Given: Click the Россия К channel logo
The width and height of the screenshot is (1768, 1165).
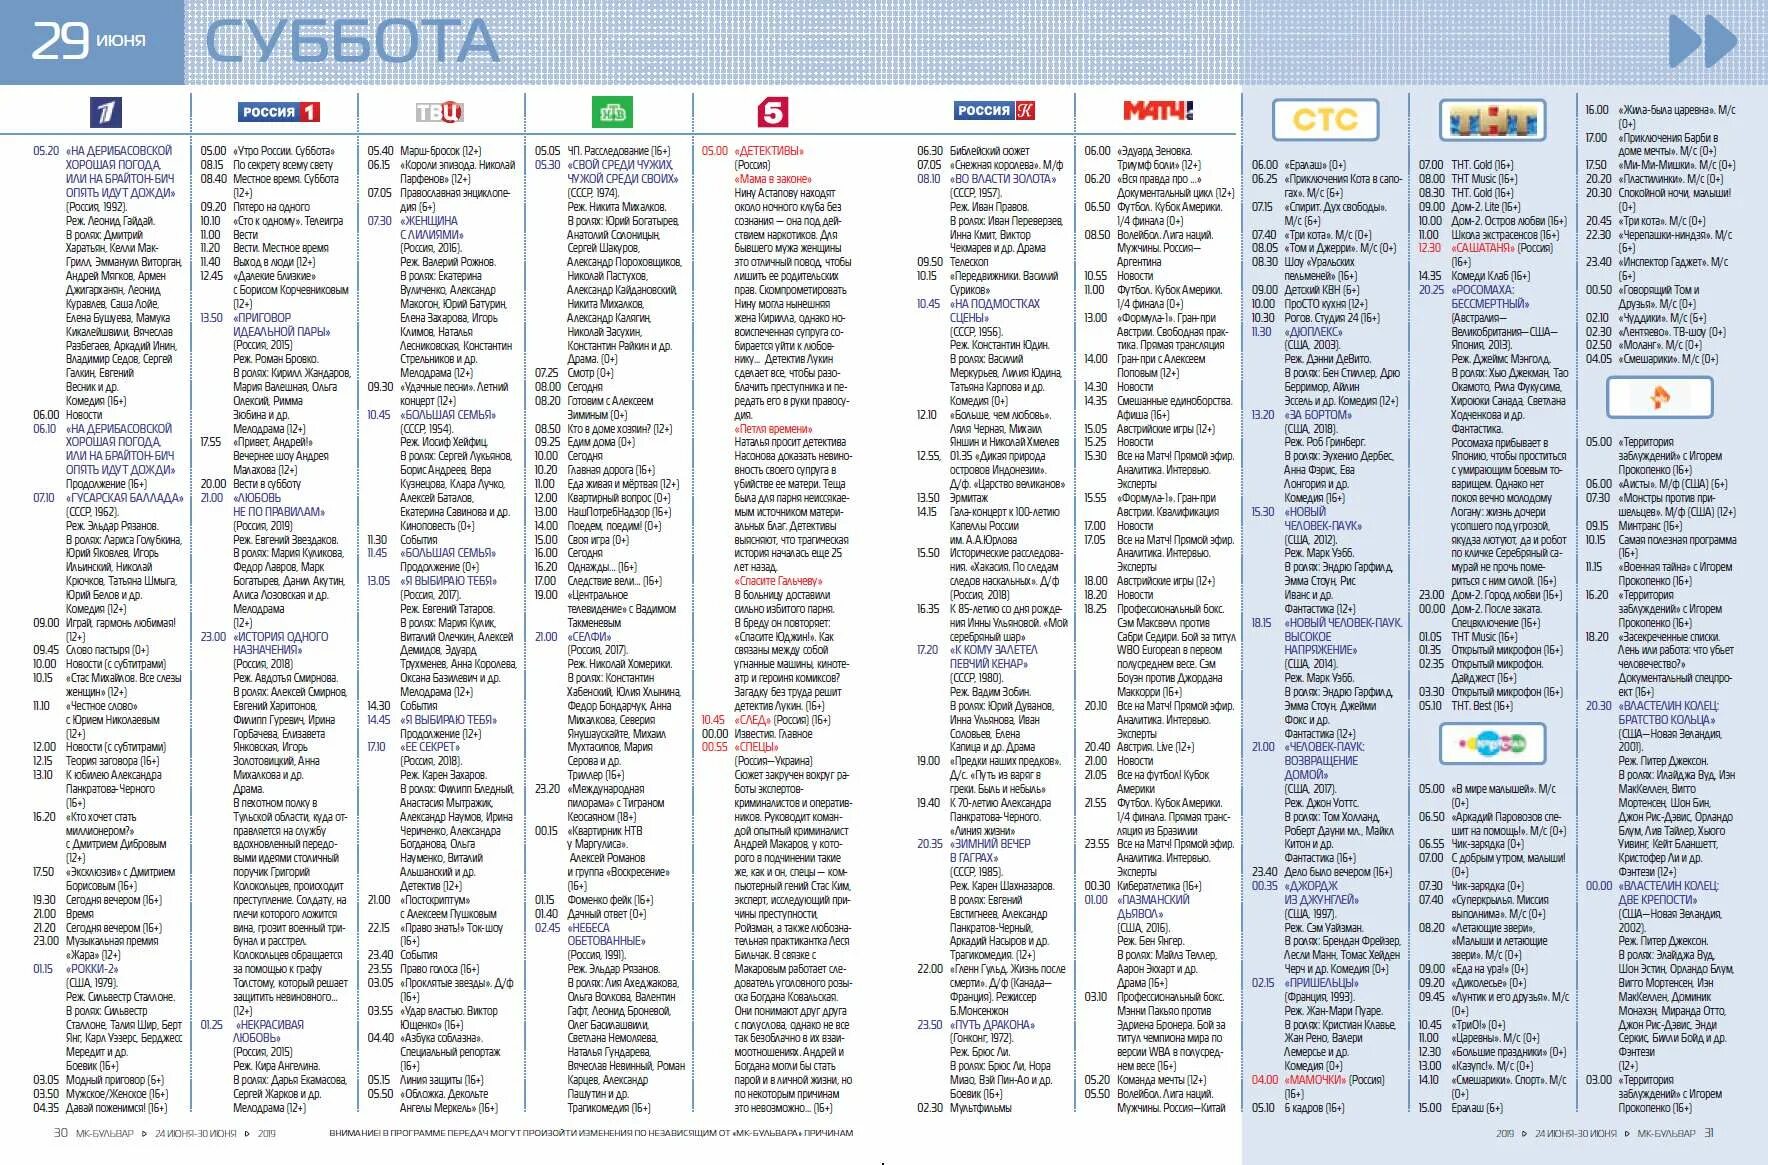Looking at the screenshot, I should tap(995, 111).
